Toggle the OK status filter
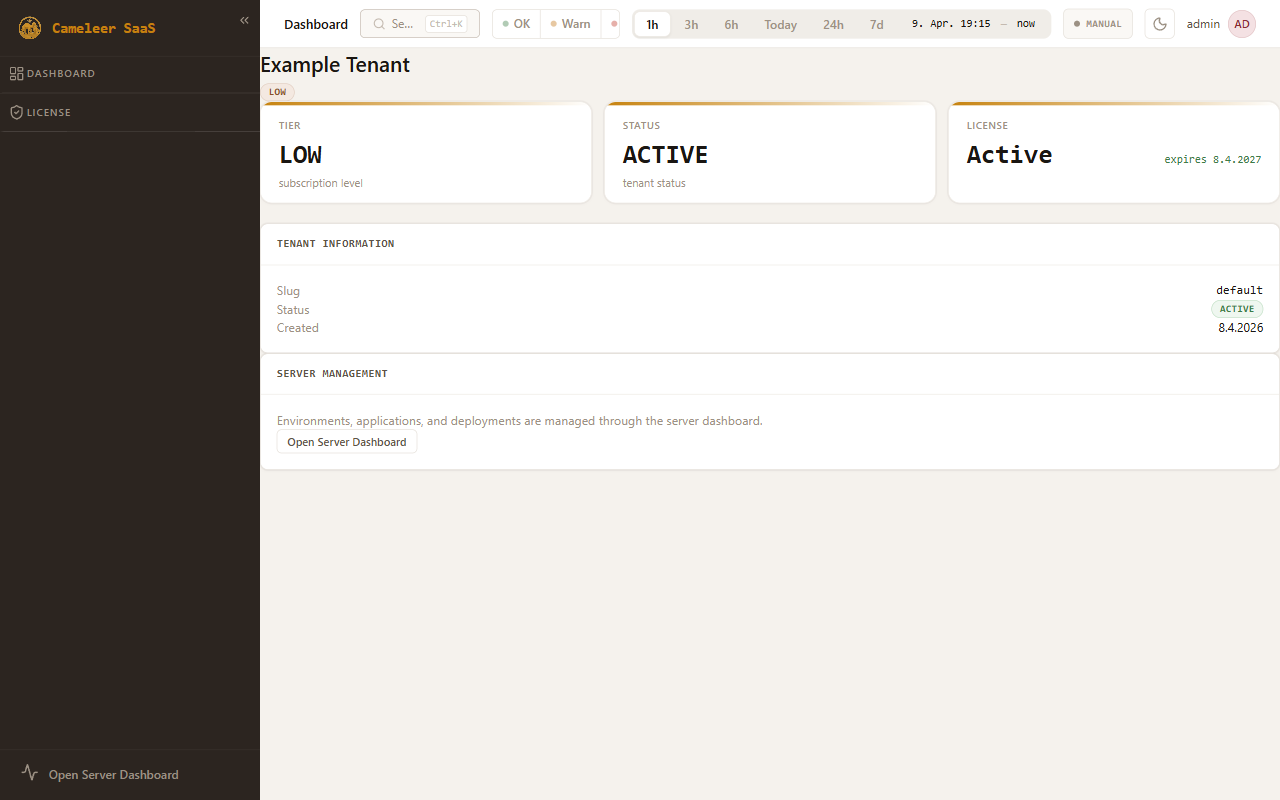The height and width of the screenshot is (800, 1280). (516, 24)
